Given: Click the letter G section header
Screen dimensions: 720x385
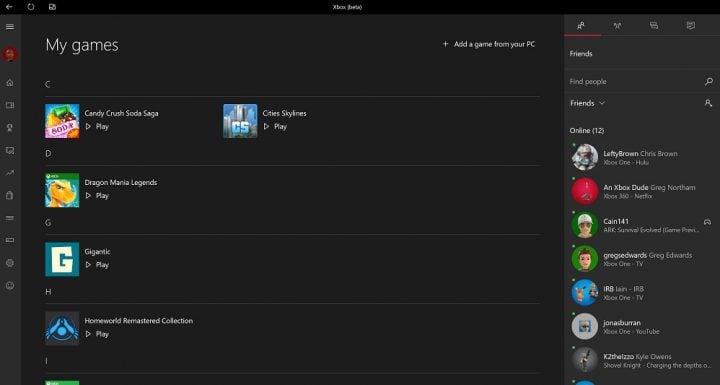Looking at the screenshot, I should pos(48,223).
